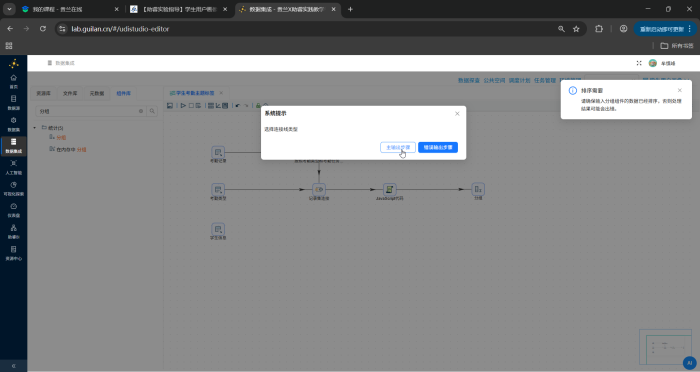
Task: Switch to the 我的课程 browser tab
Action: (71, 9)
